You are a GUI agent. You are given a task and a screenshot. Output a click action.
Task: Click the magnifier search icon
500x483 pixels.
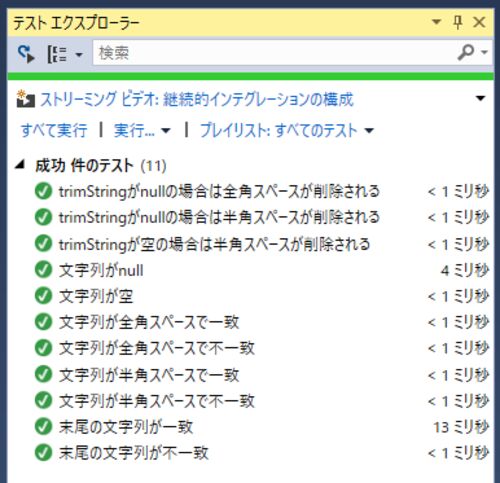pyautogui.click(x=466, y=52)
